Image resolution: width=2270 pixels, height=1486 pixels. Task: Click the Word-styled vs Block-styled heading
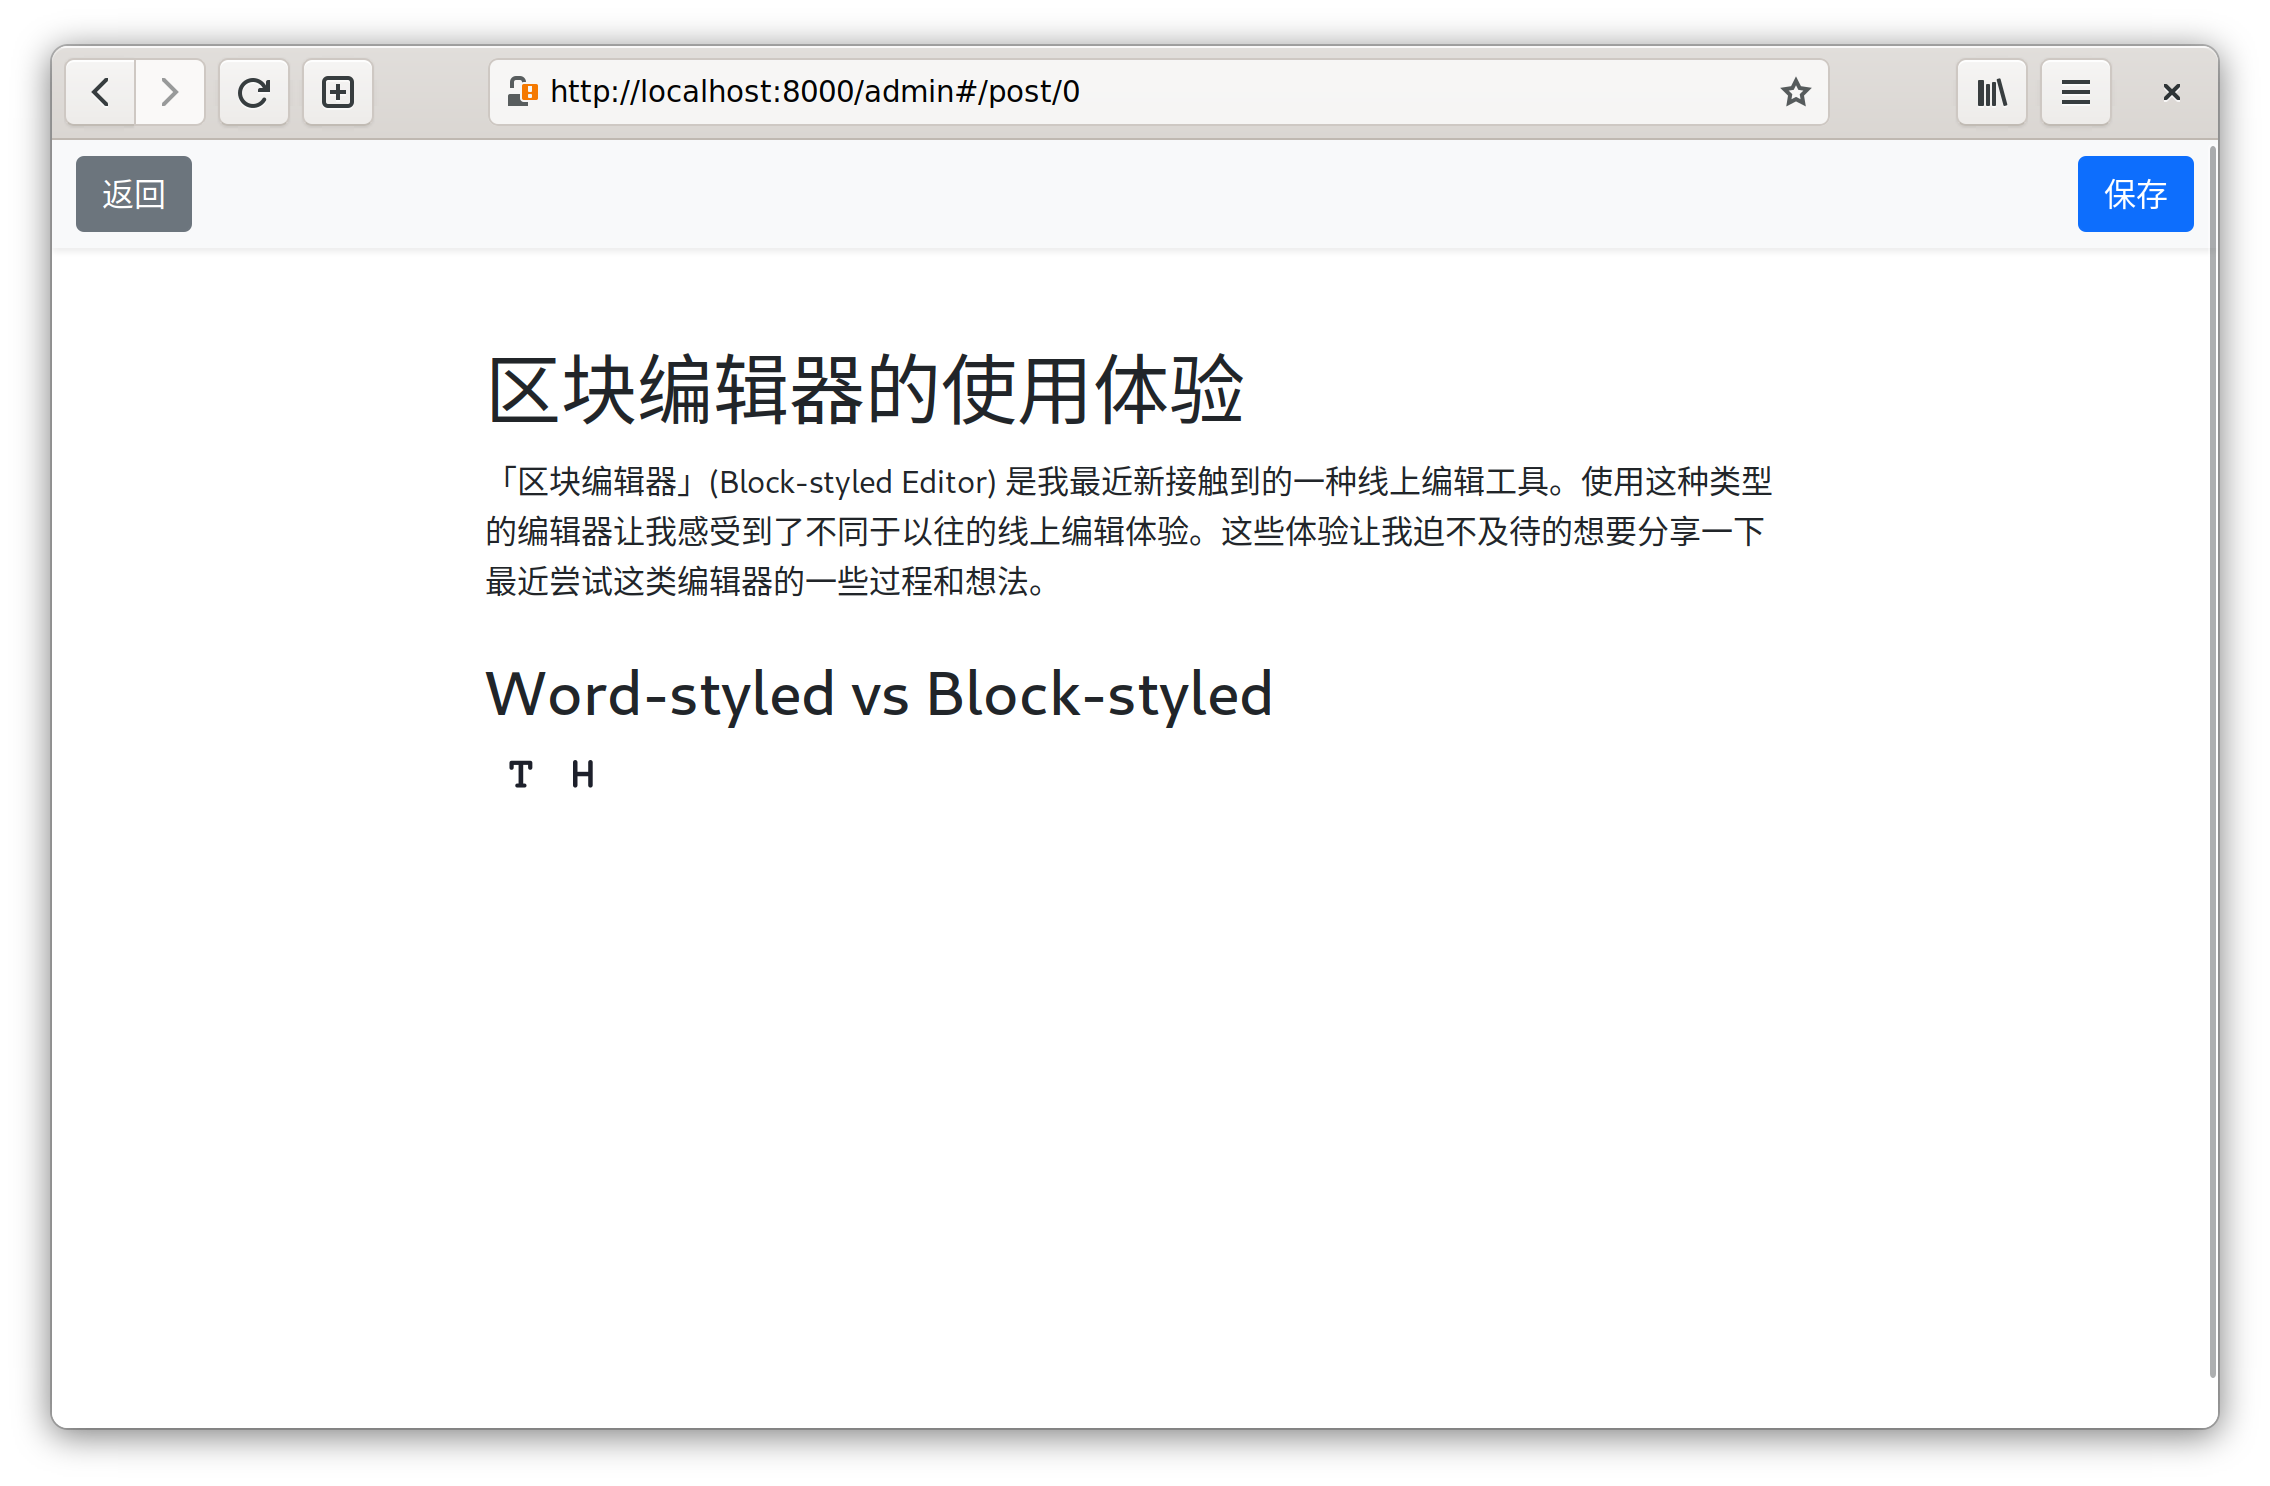[878, 694]
